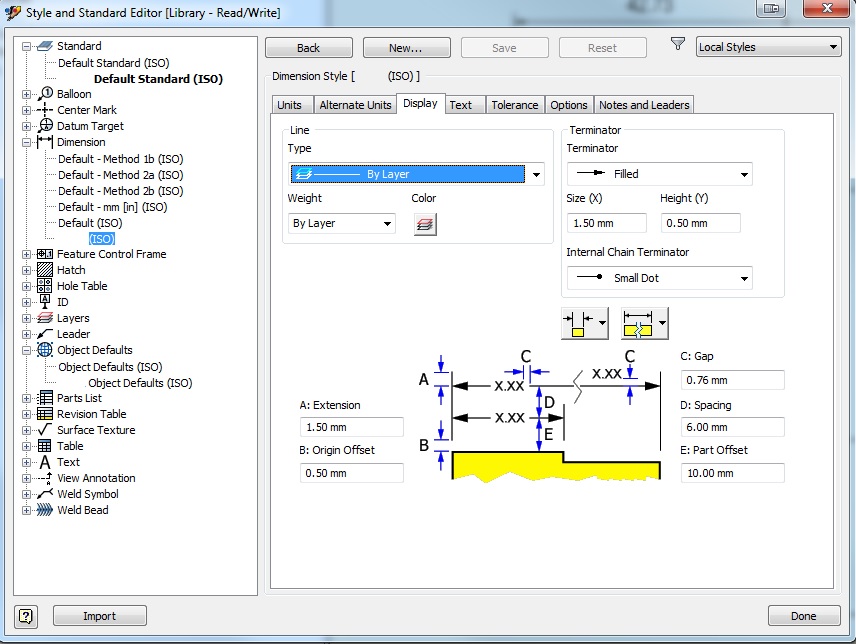Image resolution: width=856 pixels, height=644 pixels.
Task: Click the Feature Control Frame icon
Action: [45, 254]
